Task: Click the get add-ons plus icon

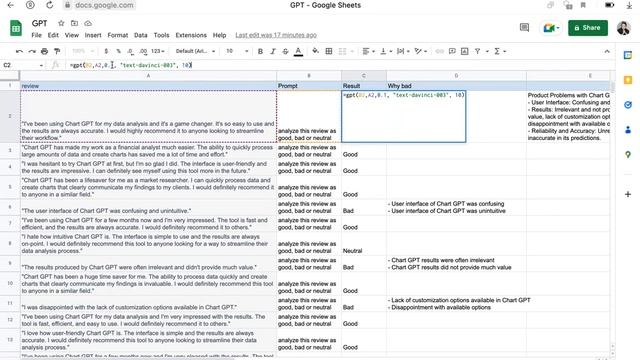Action: click(x=628, y=194)
